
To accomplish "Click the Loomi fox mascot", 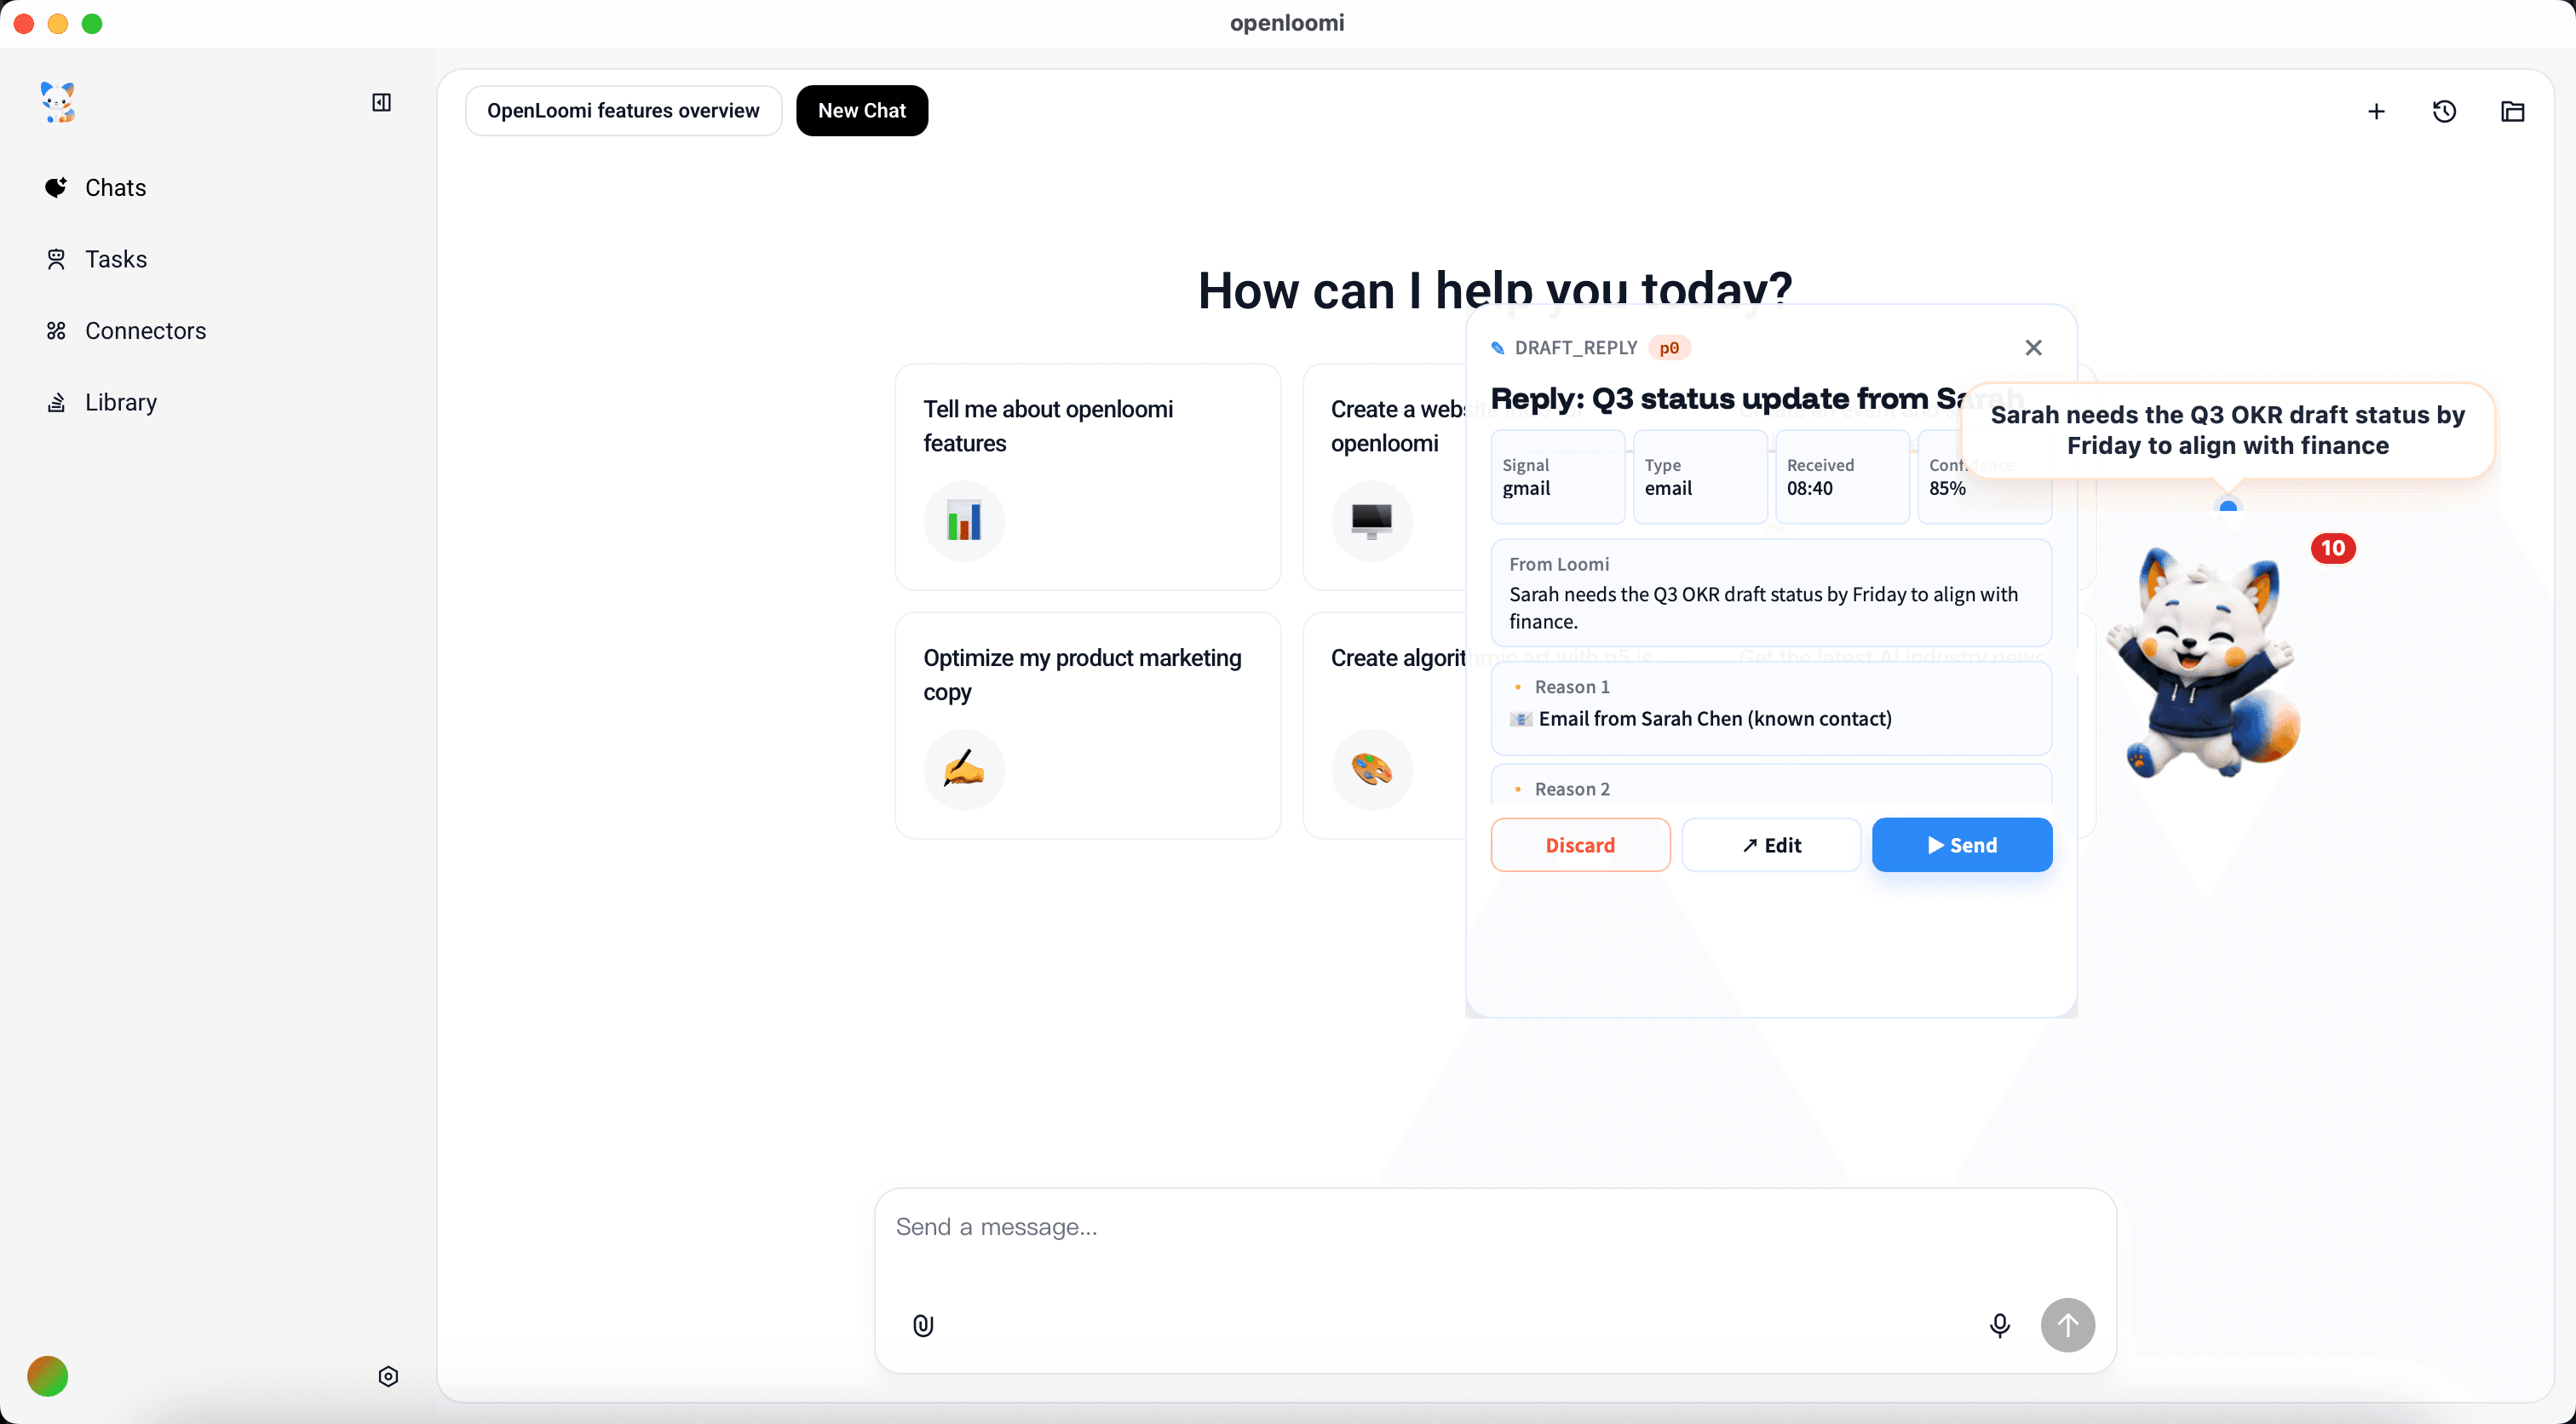I will (2202, 663).
